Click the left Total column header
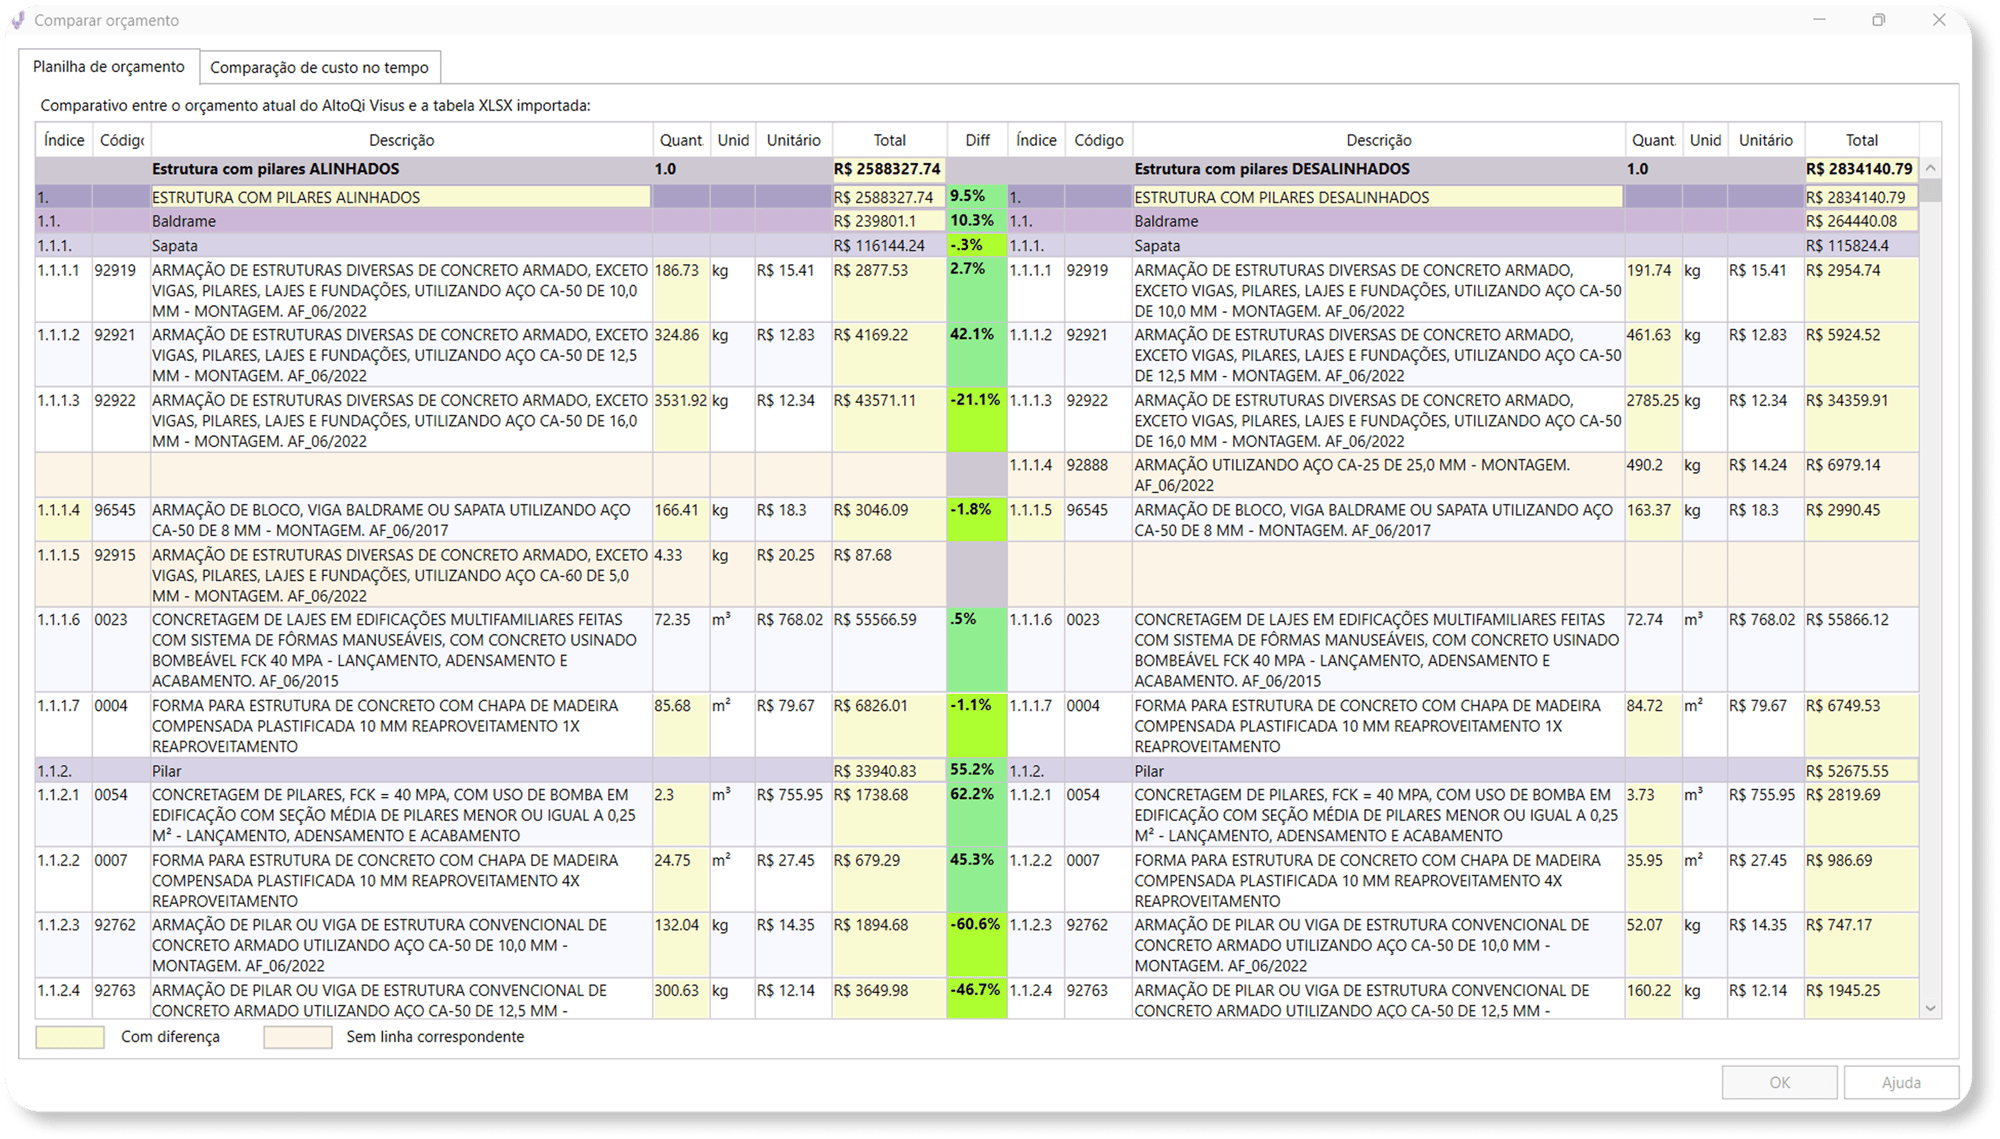The image size is (2000, 1139). pyautogui.click(x=889, y=140)
